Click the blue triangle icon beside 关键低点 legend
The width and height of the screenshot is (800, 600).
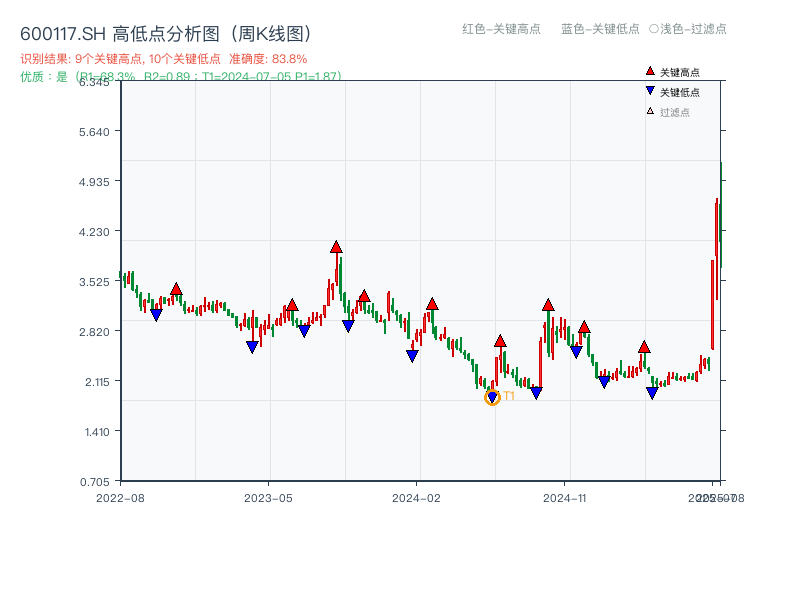click(x=650, y=91)
